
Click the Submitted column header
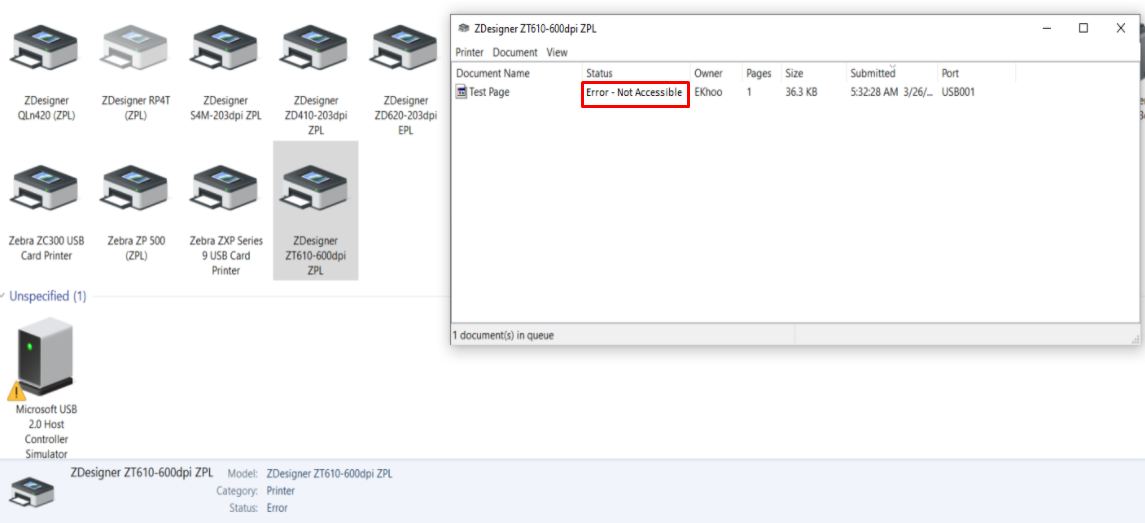873,73
